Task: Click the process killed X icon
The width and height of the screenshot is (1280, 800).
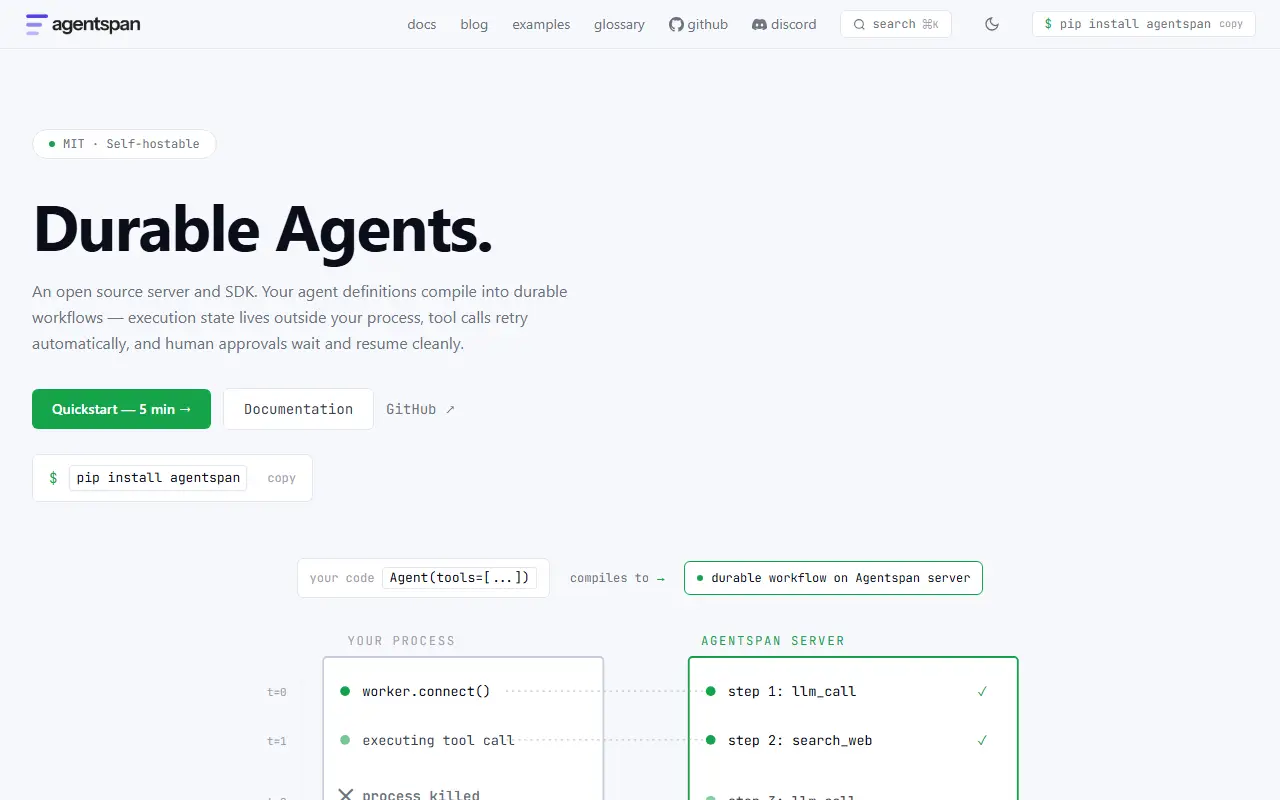Action: (346, 795)
